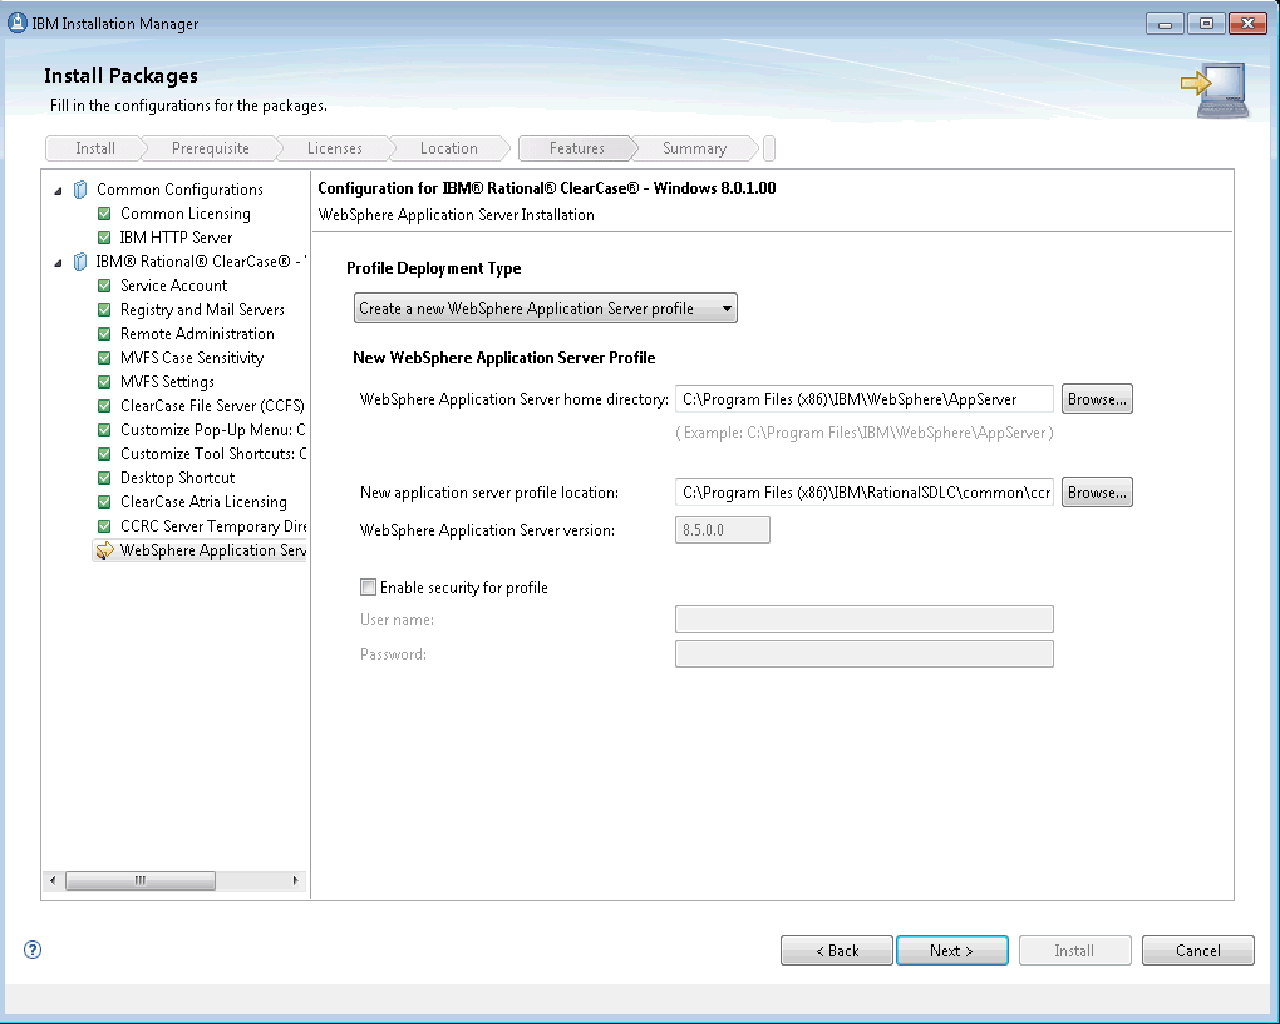Select IBM HTTP Server in the tree
The width and height of the screenshot is (1280, 1024).
(x=176, y=237)
